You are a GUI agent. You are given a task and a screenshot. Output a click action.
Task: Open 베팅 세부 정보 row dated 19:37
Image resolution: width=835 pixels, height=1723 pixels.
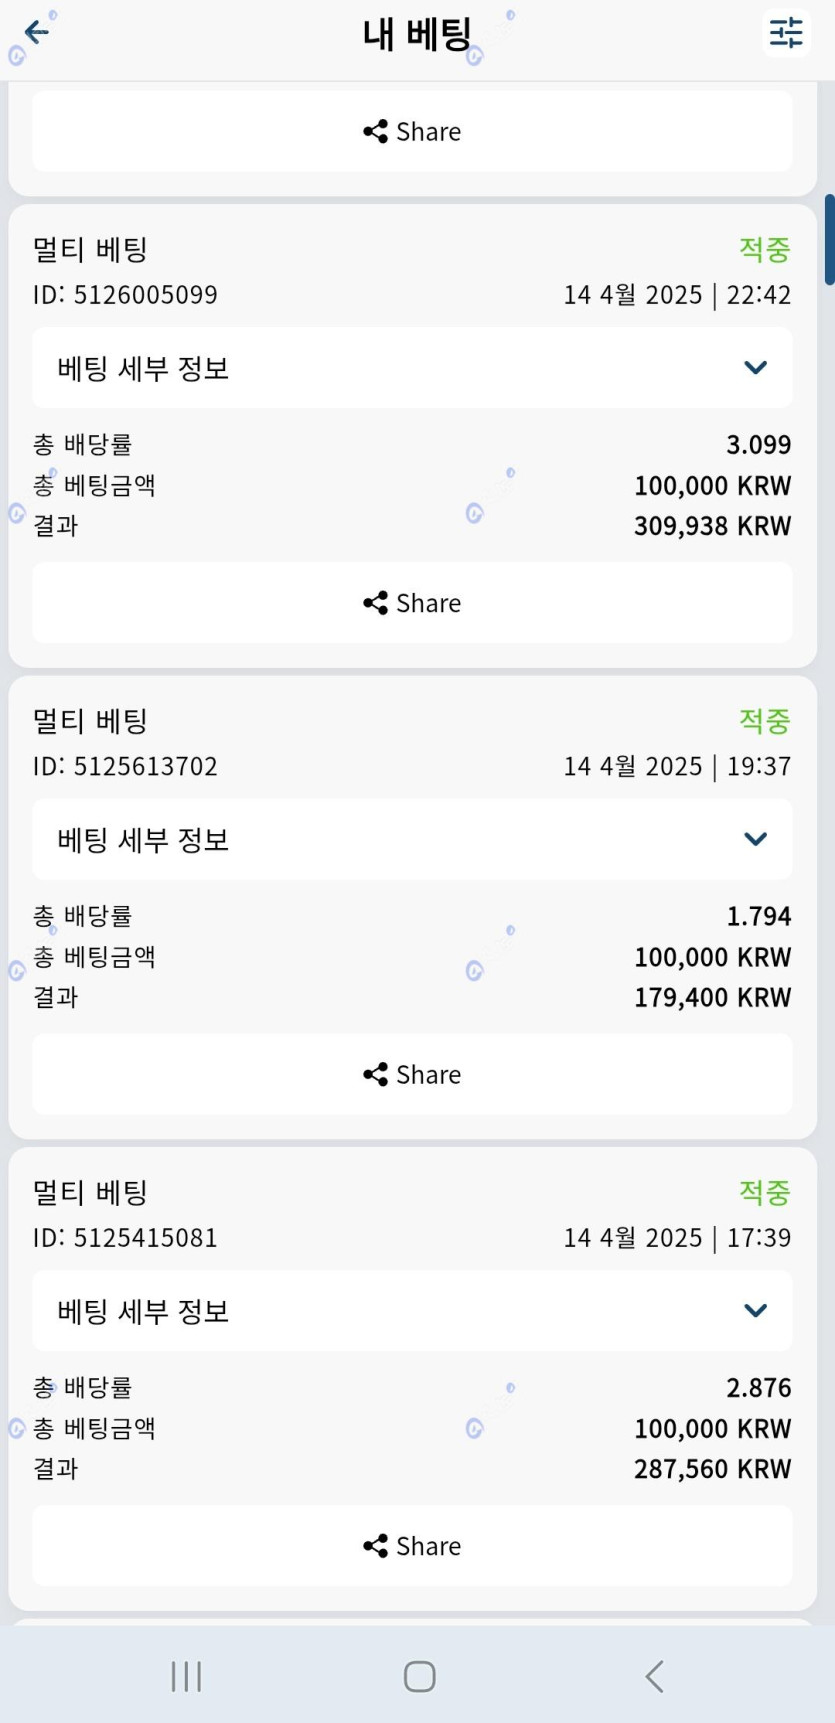pyautogui.click(x=412, y=839)
